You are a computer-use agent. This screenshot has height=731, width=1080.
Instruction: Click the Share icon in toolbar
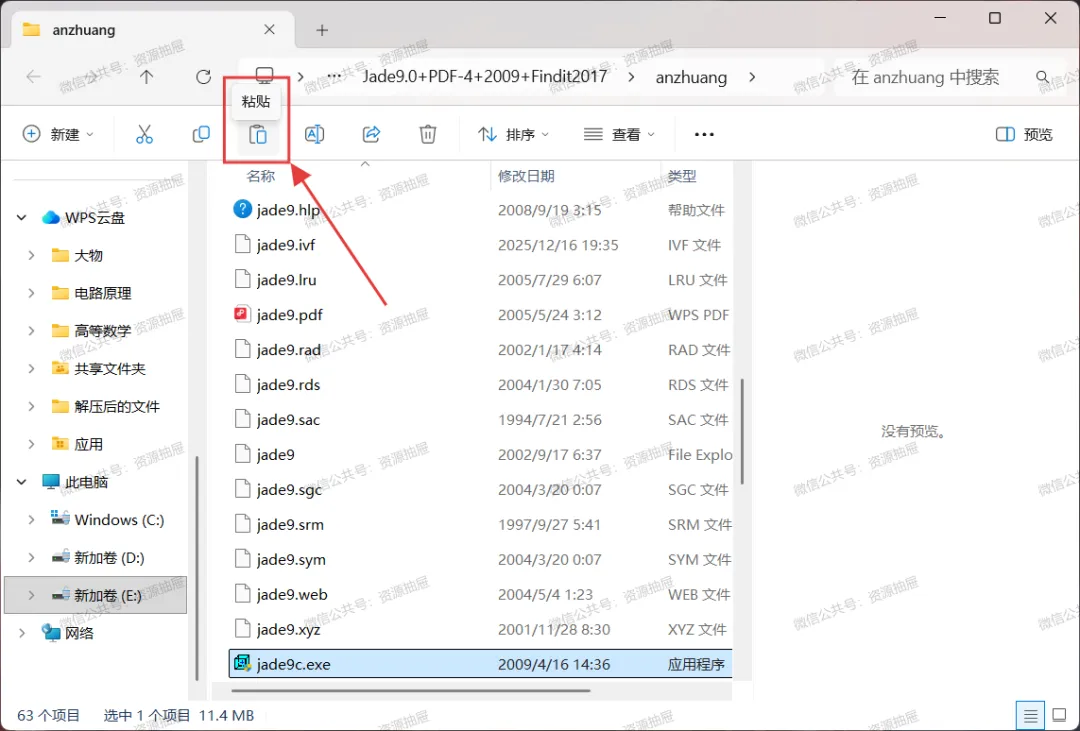371,134
